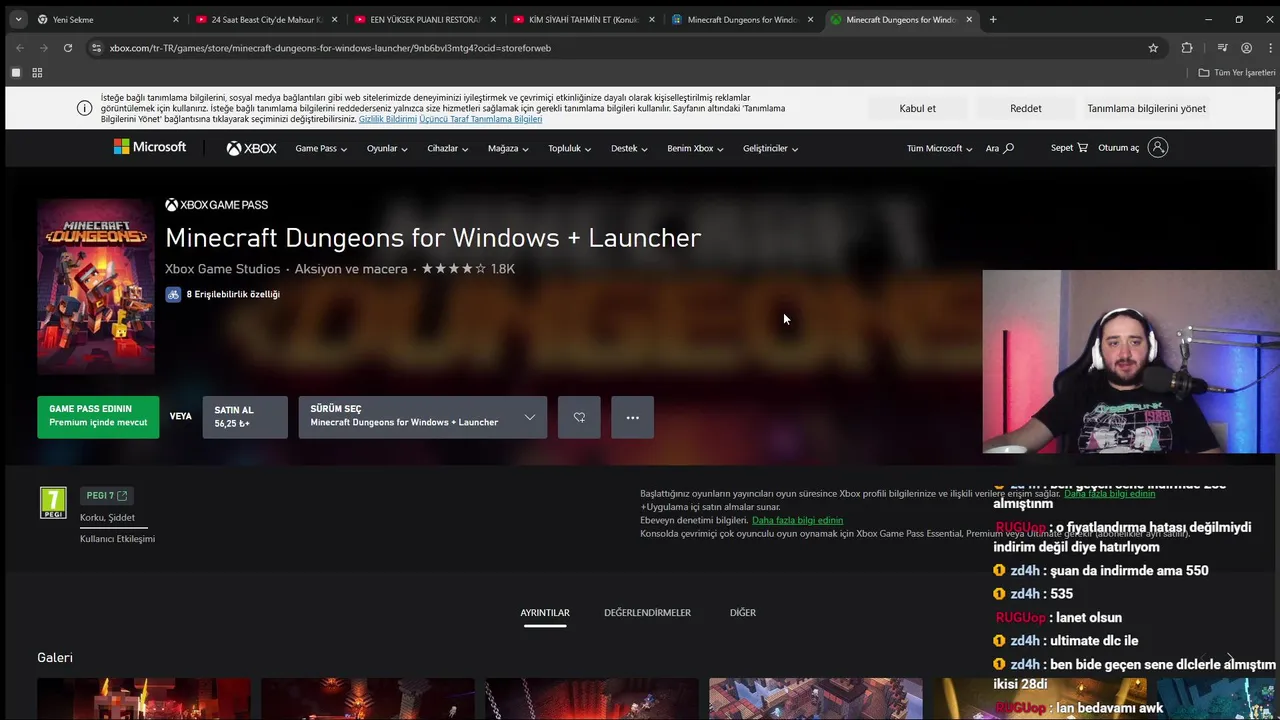Open Üçüncü Taraf Tanımlama Bilgileri link
Viewport: 1280px width, 720px height.
(481, 119)
